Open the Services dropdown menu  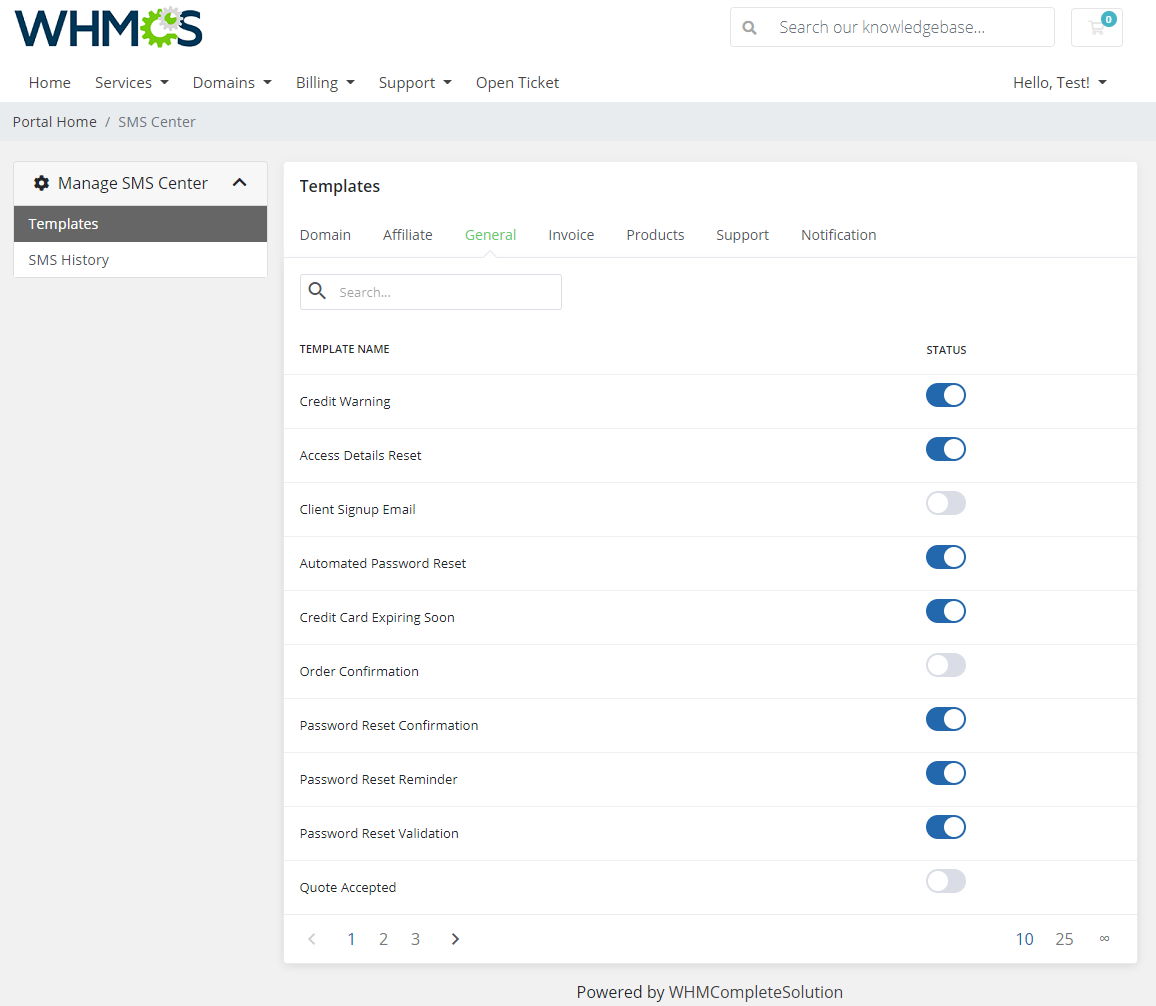[131, 82]
